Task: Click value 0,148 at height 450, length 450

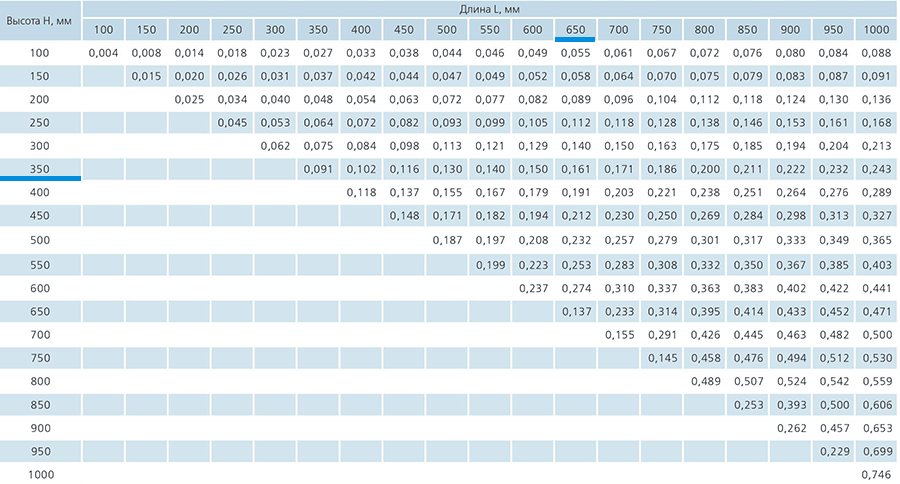Action: coord(404,215)
